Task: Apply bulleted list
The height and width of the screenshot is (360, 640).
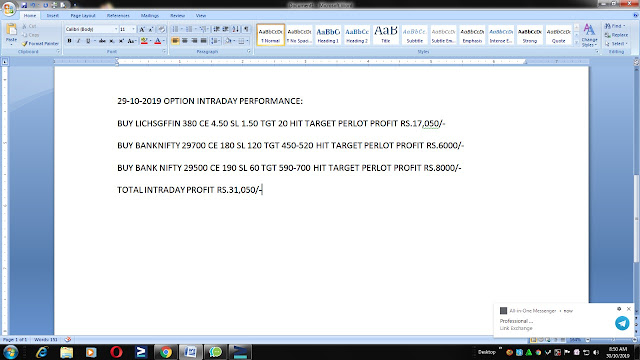Action: (175, 29)
